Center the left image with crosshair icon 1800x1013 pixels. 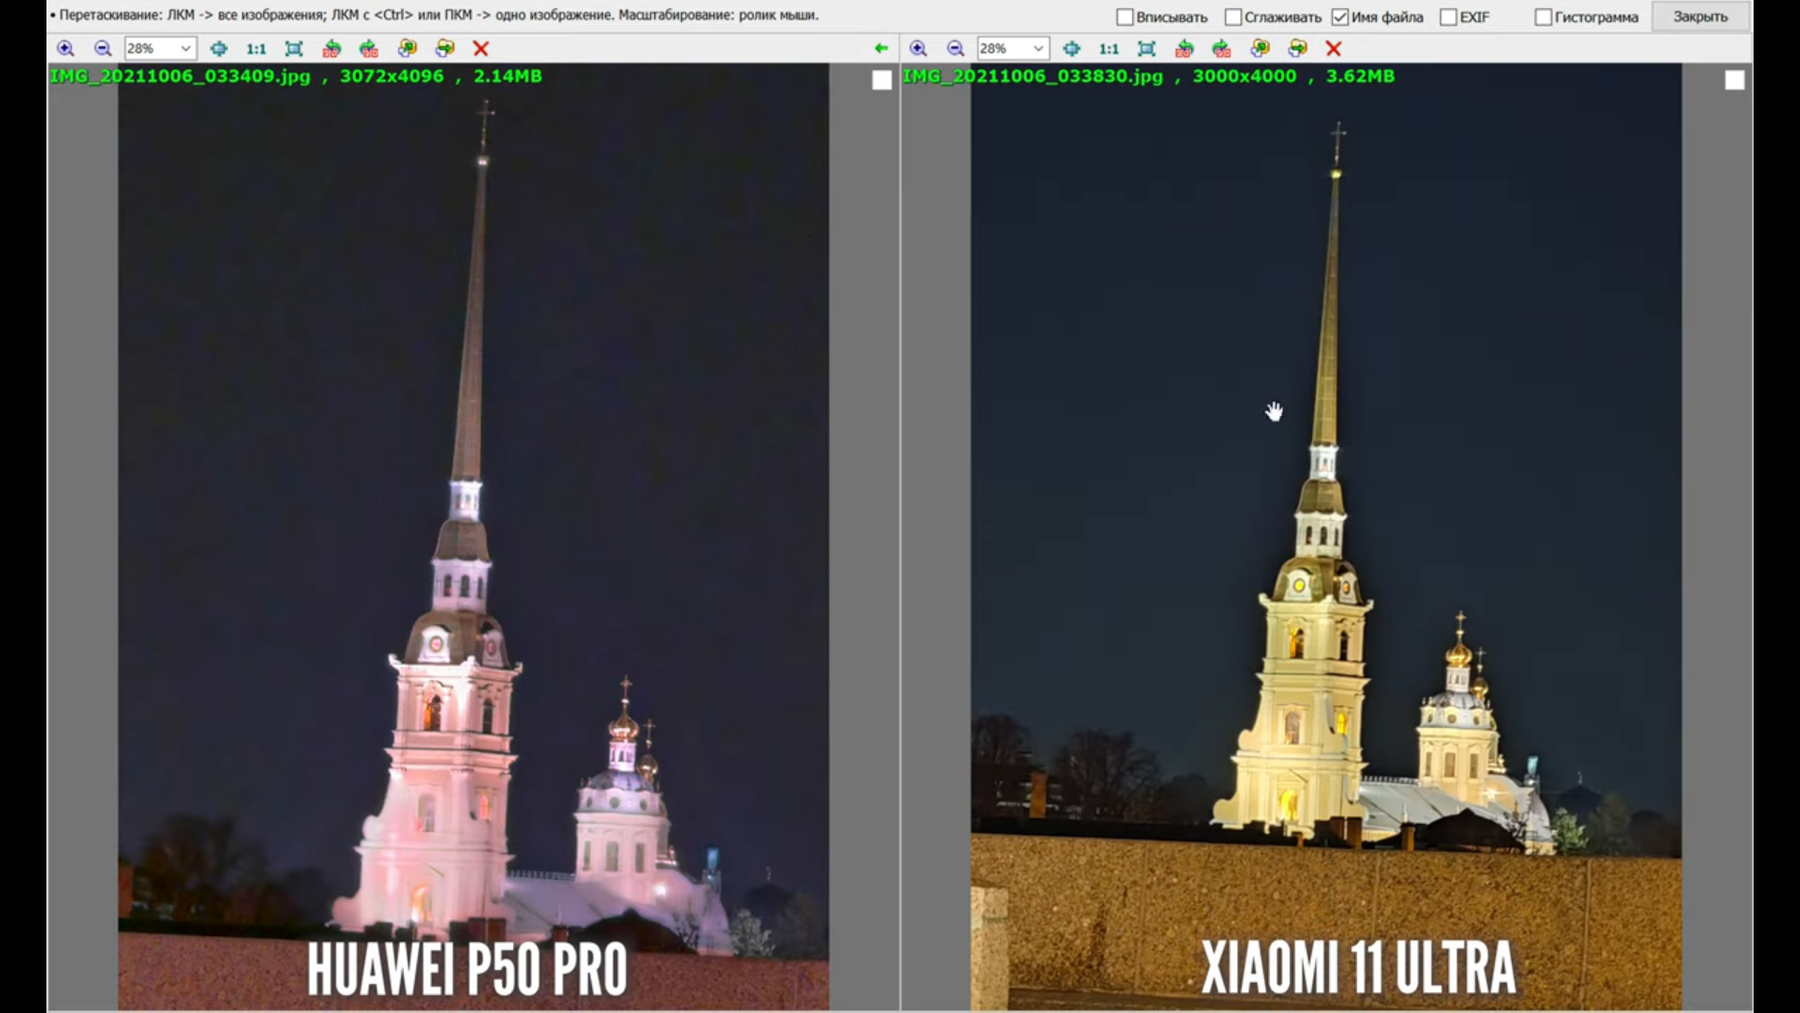(219, 48)
